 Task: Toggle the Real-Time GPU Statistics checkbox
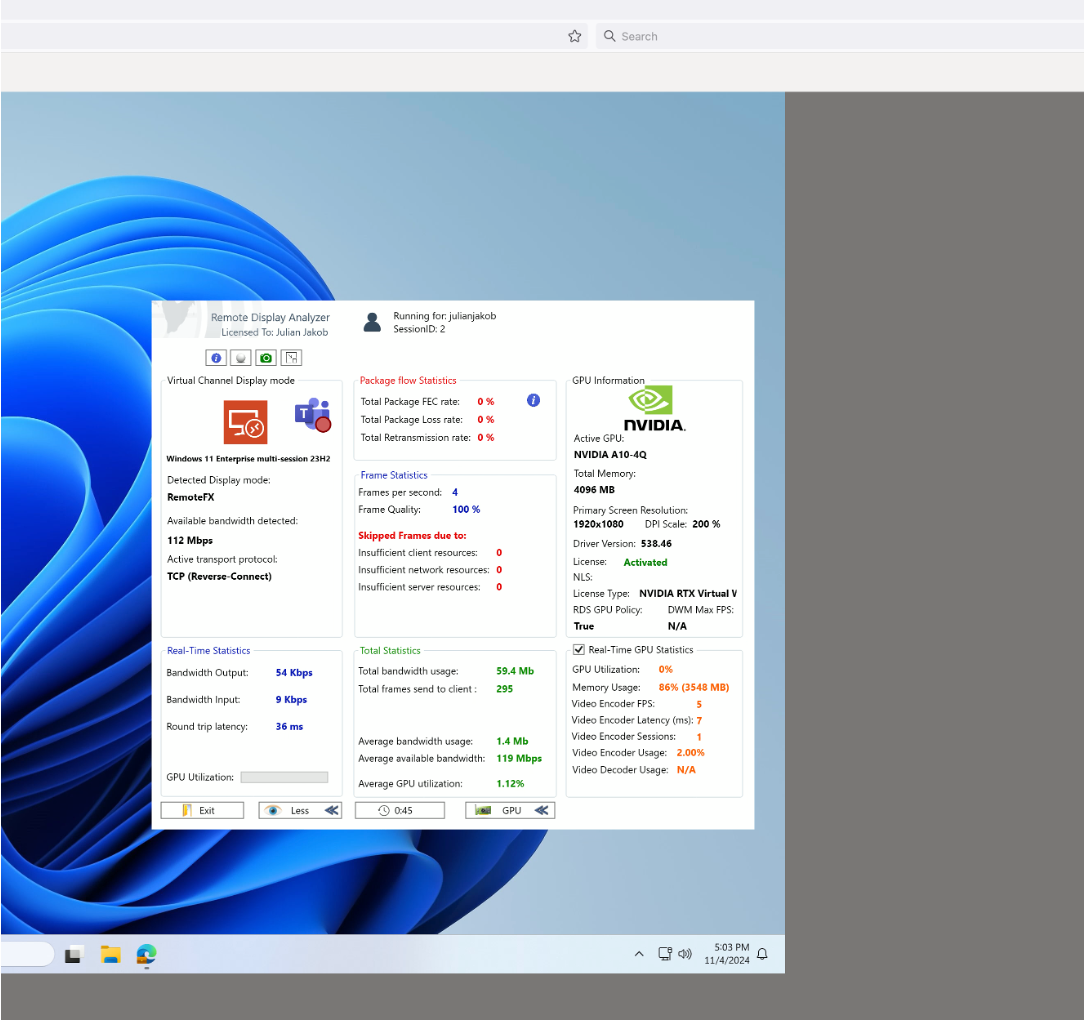(x=579, y=649)
